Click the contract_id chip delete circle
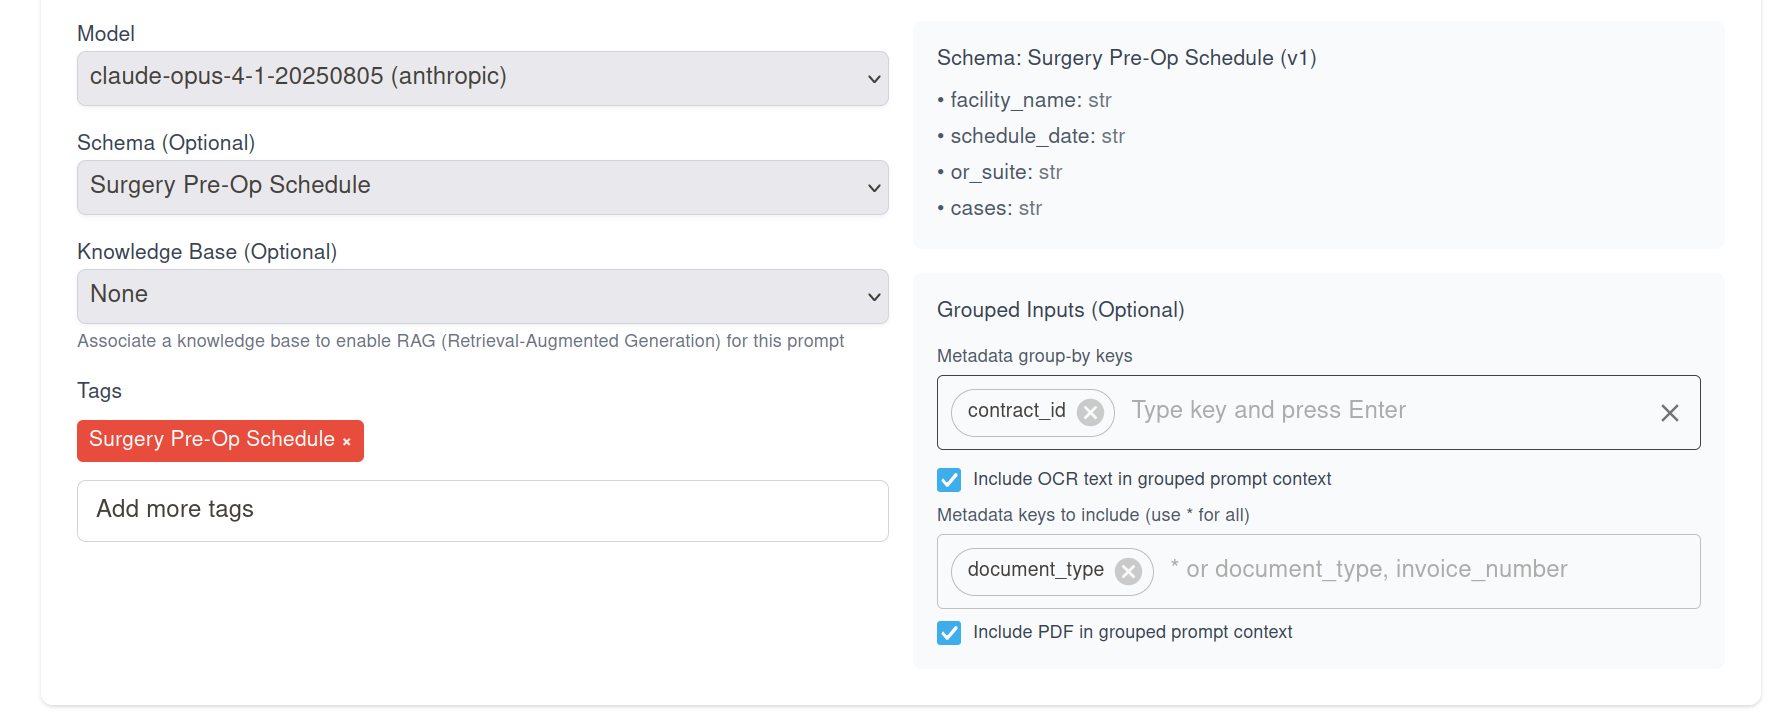The height and width of the screenshot is (717, 1773). tap(1090, 412)
